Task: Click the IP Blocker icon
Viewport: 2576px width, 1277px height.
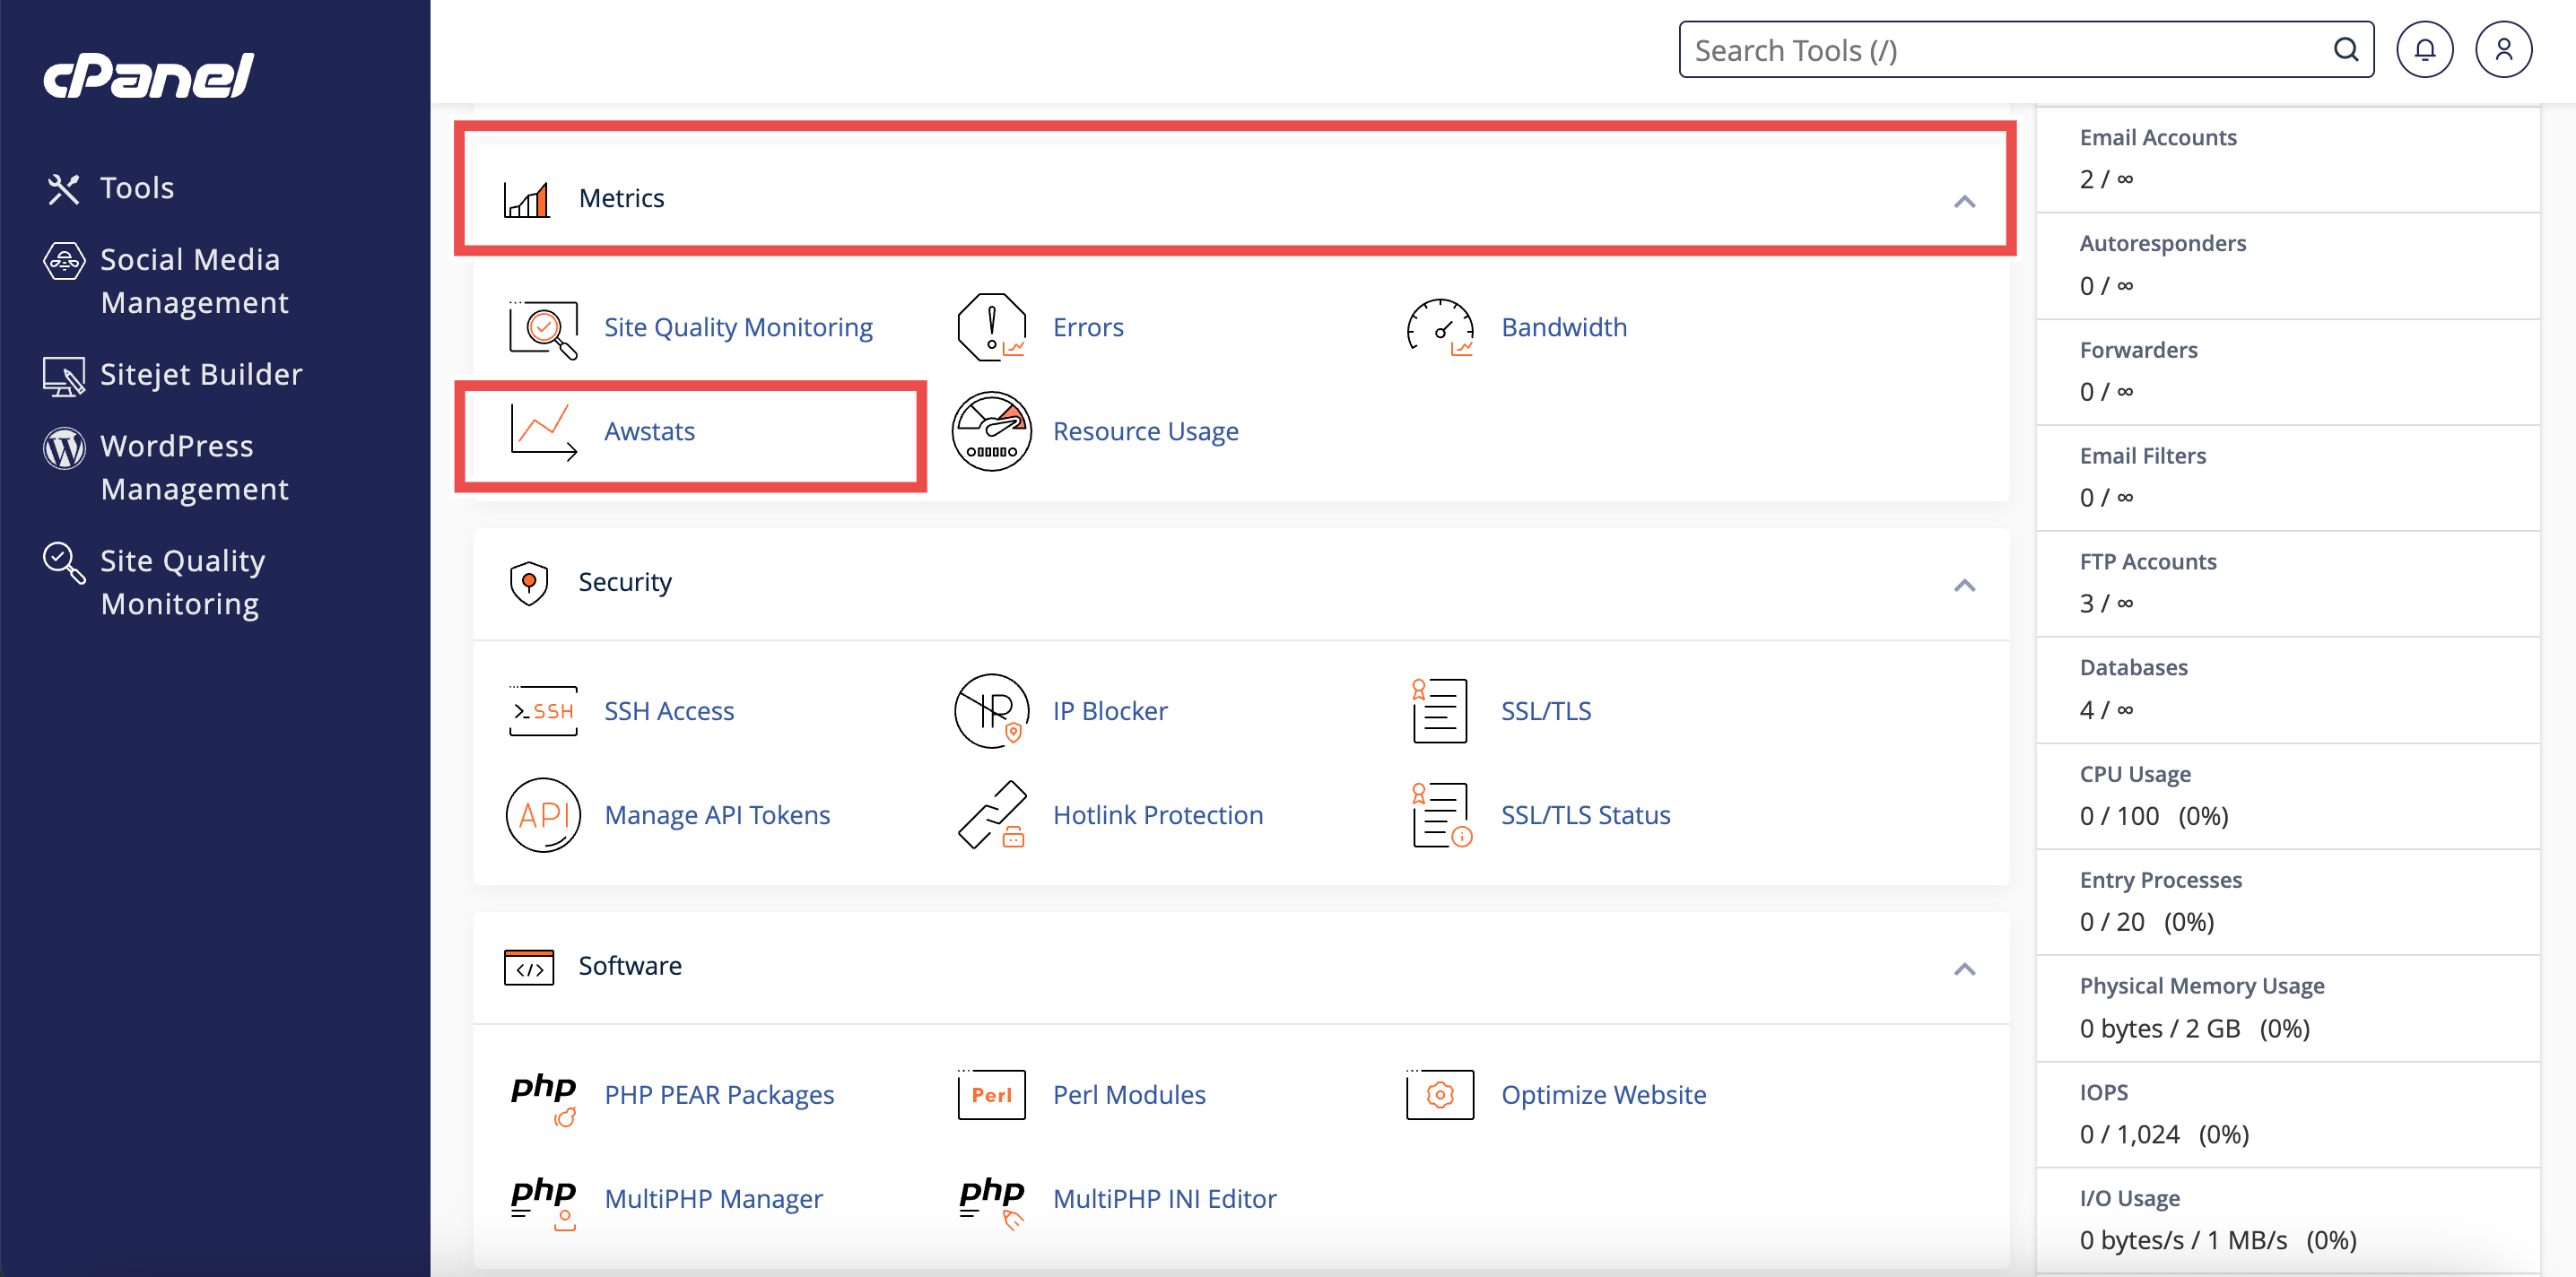Action: tap(991, 711)
